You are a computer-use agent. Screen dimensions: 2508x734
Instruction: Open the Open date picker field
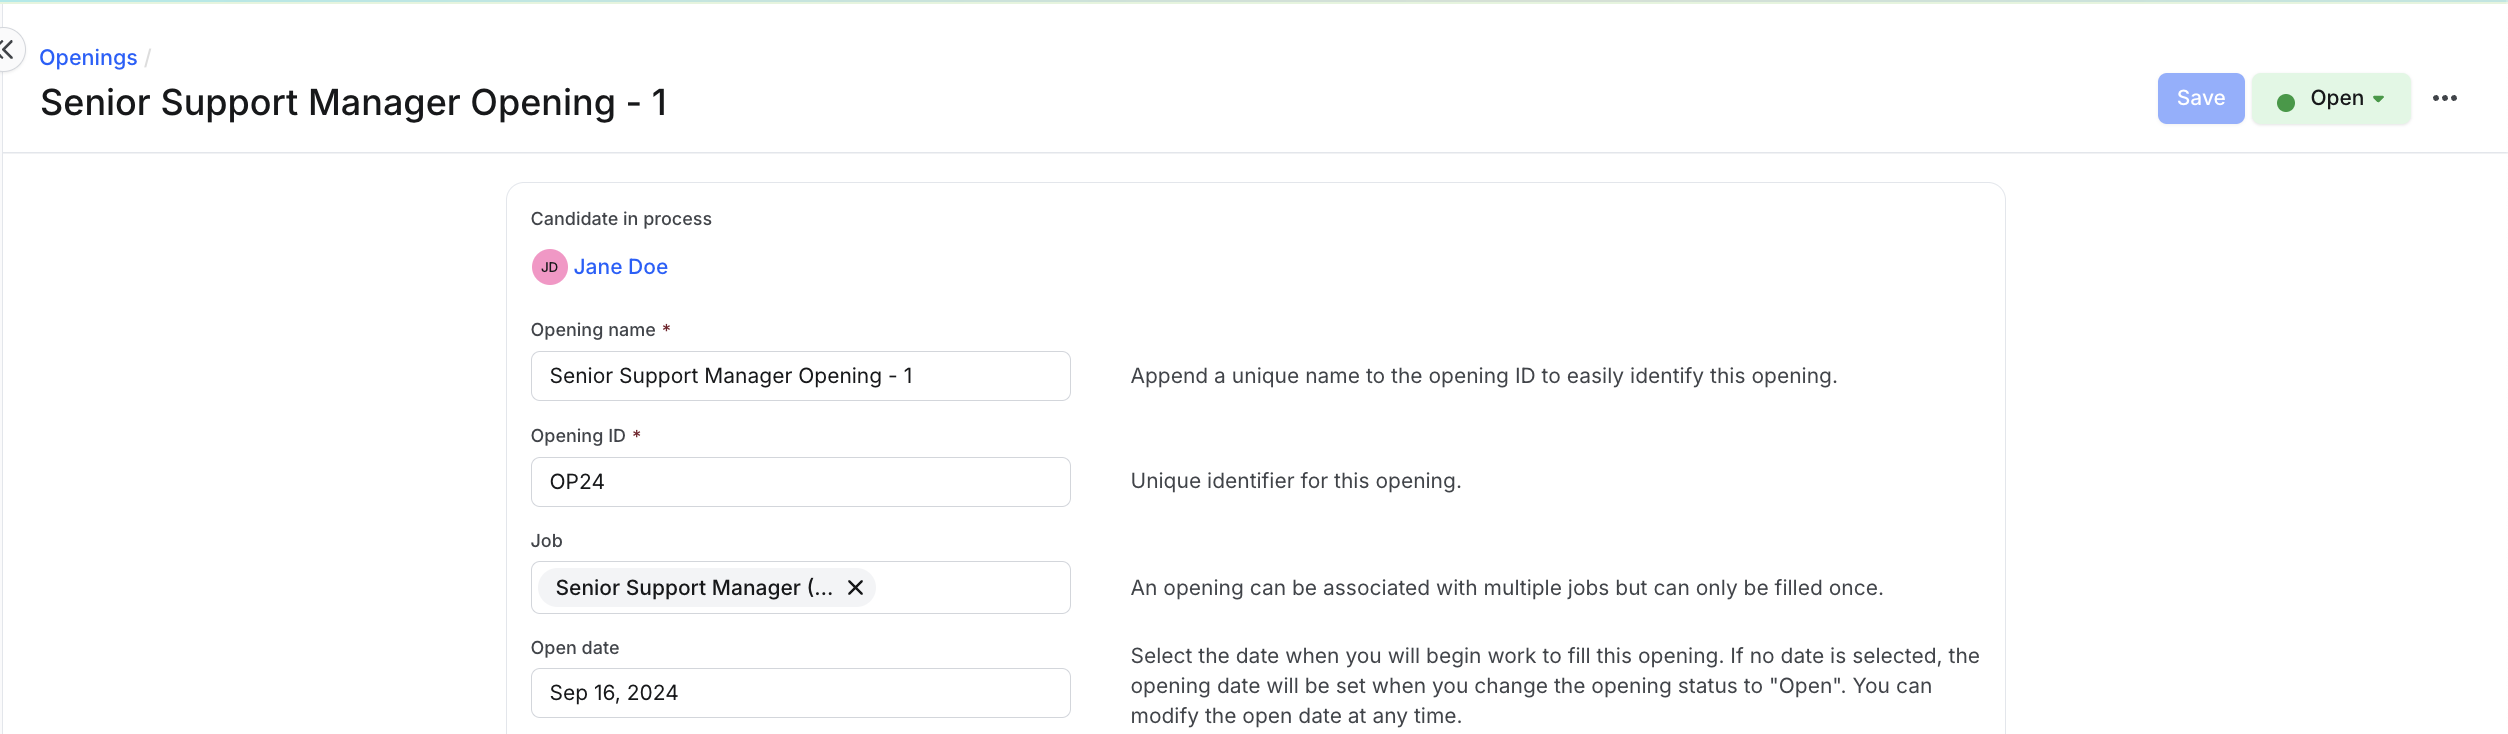[800, 693]
